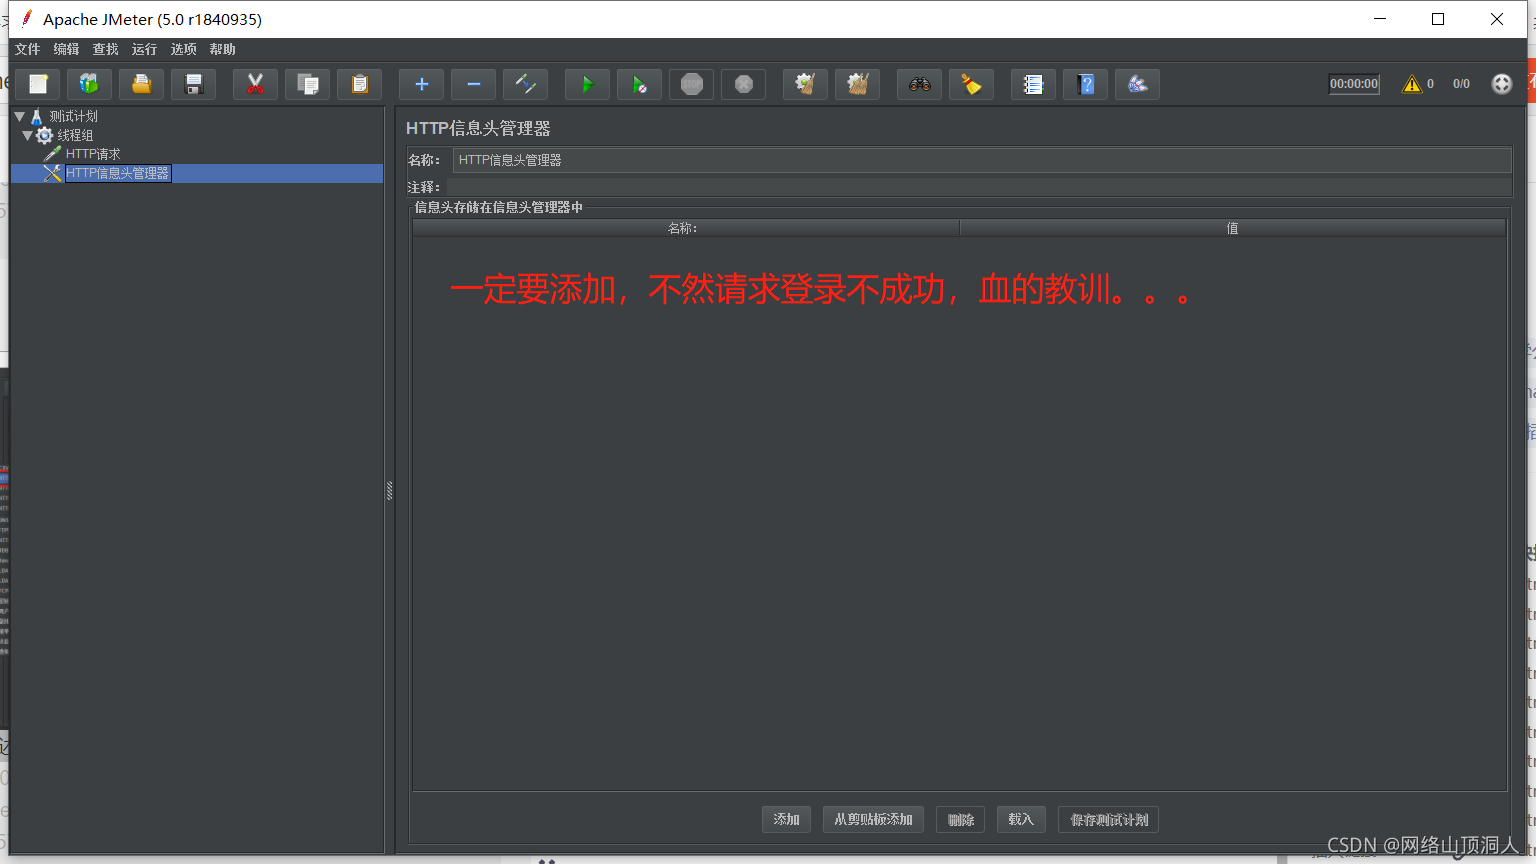Collapse the 线程组 tree node arrow
This screenshot has width=1536, height=864.
point(27,135)
